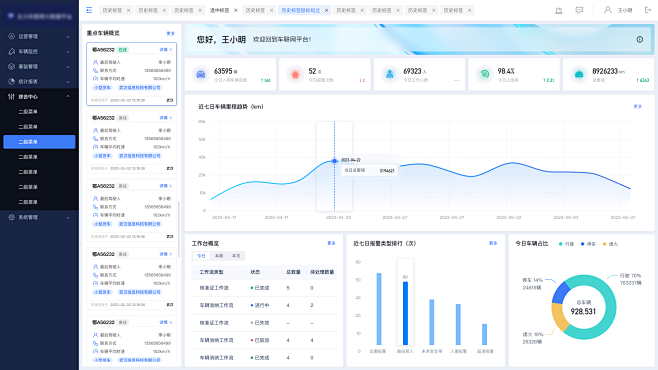The width and height of the screenshot is (658, 370).
Task: Open 详情 on the online 鄂A56232 card
Action: tap(165, 50)
